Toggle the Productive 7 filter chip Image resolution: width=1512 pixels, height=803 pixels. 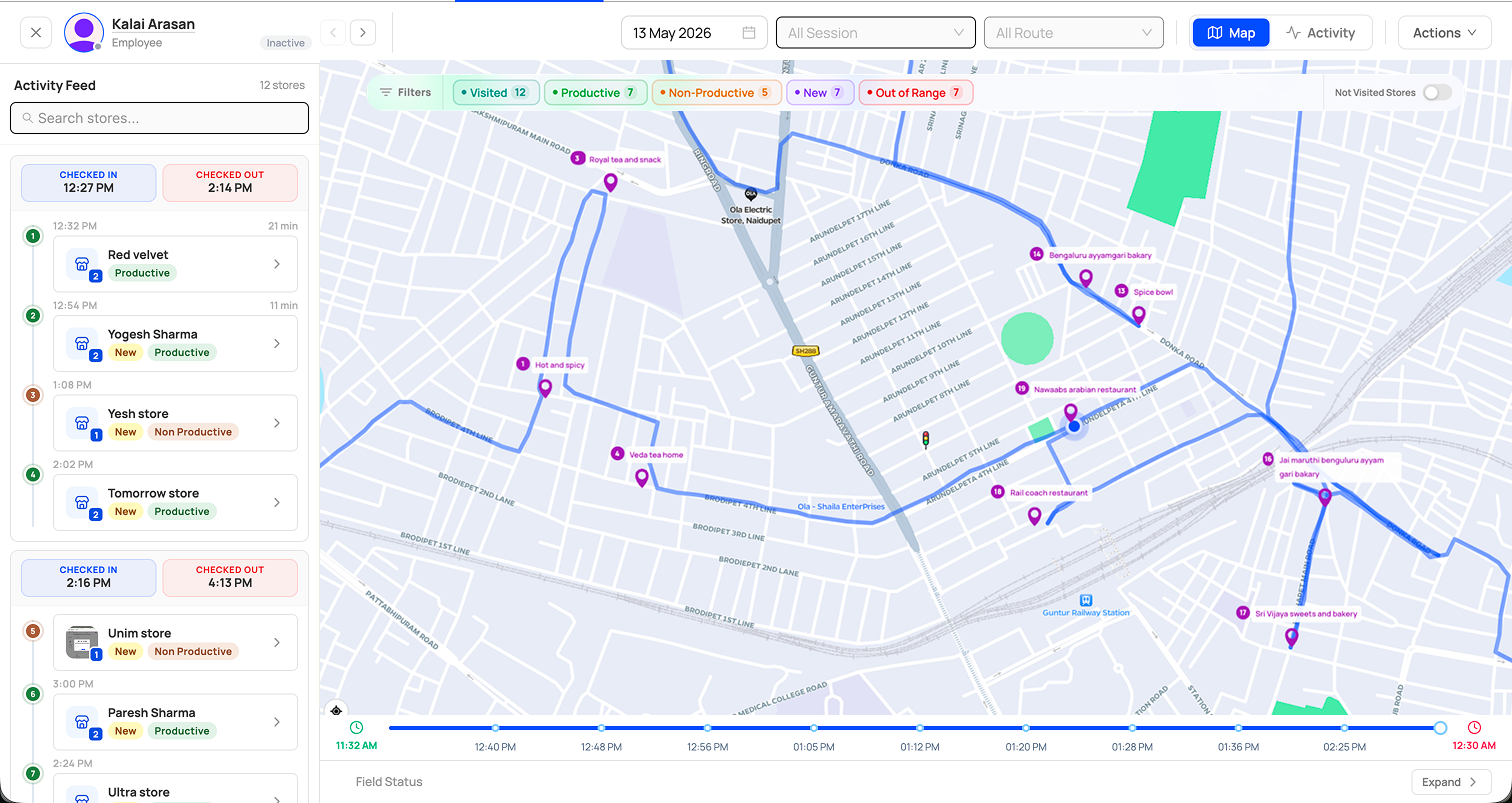596,93
